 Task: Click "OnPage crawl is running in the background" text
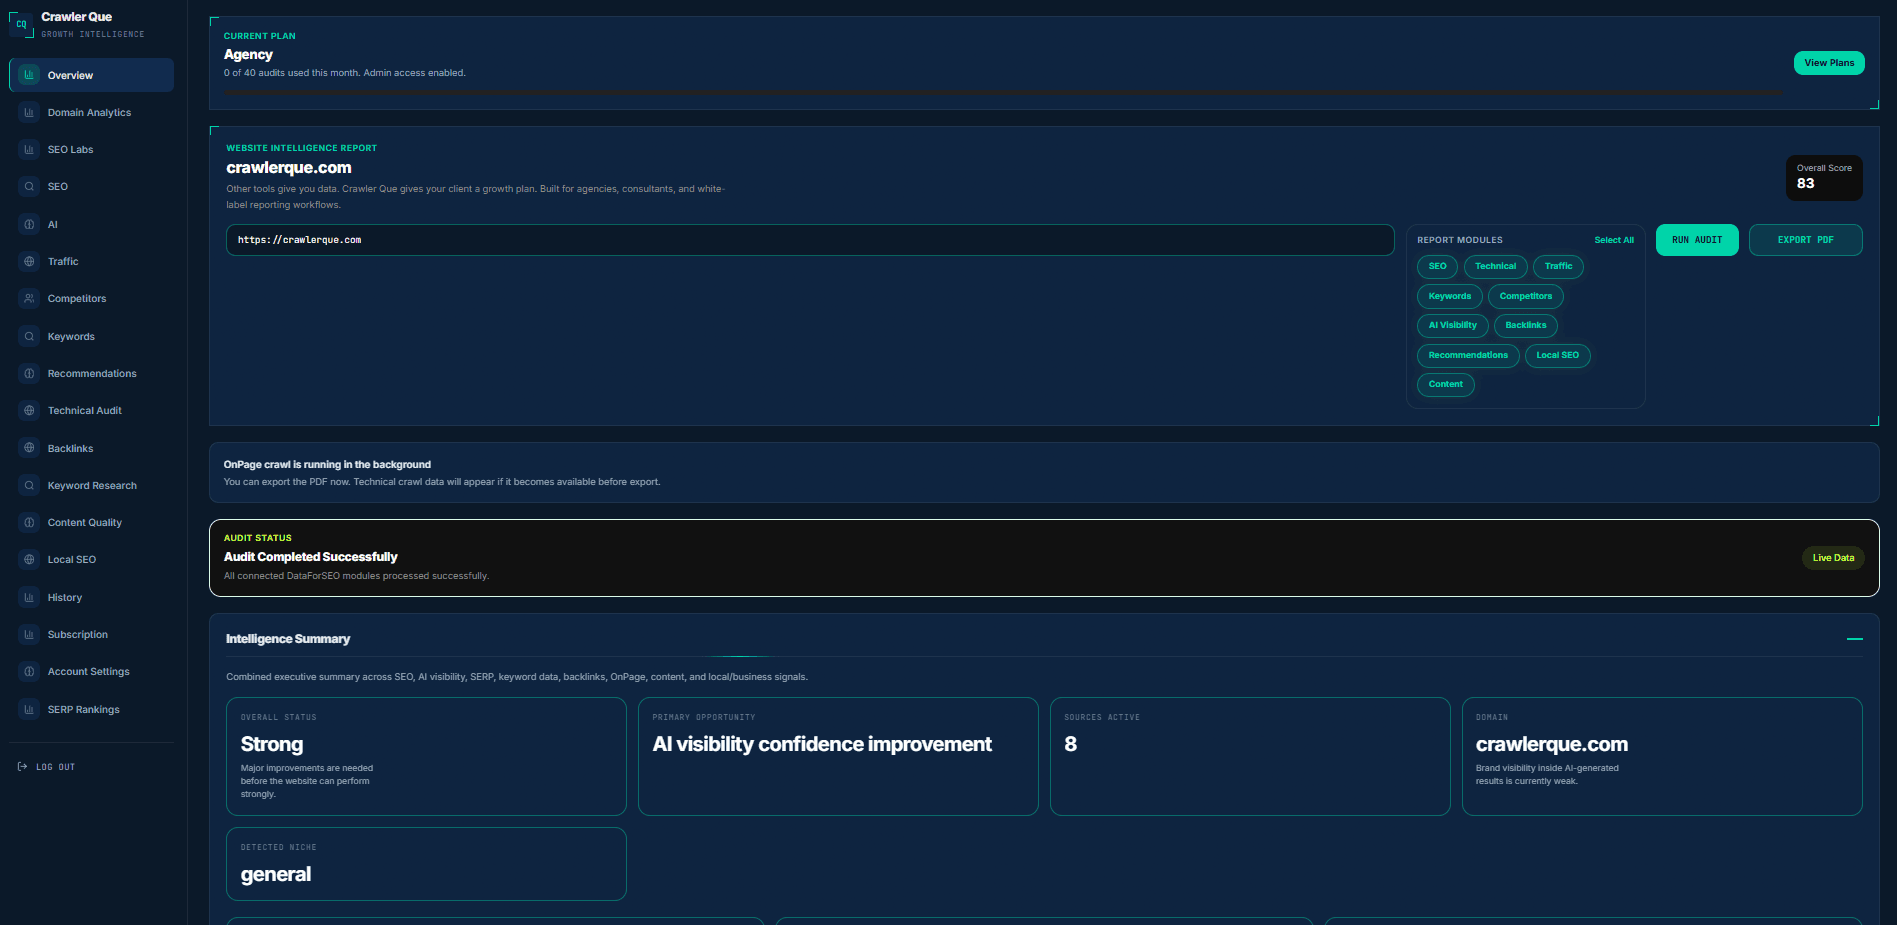pyautogui.click(x=327, y=464)
